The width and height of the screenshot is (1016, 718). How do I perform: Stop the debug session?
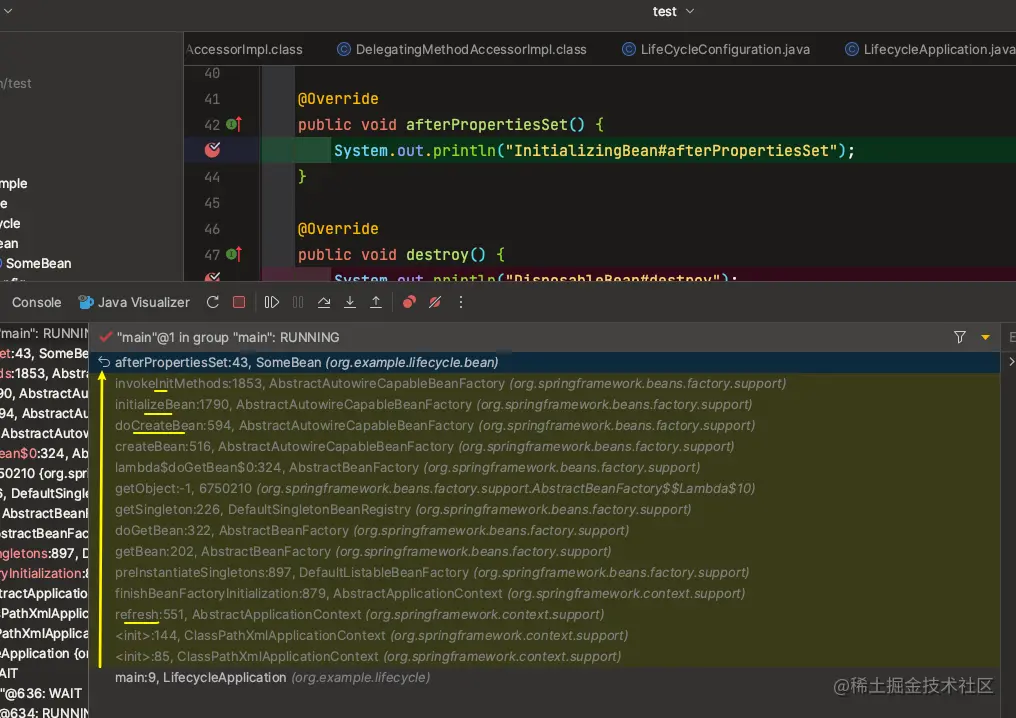coord(239,302)
